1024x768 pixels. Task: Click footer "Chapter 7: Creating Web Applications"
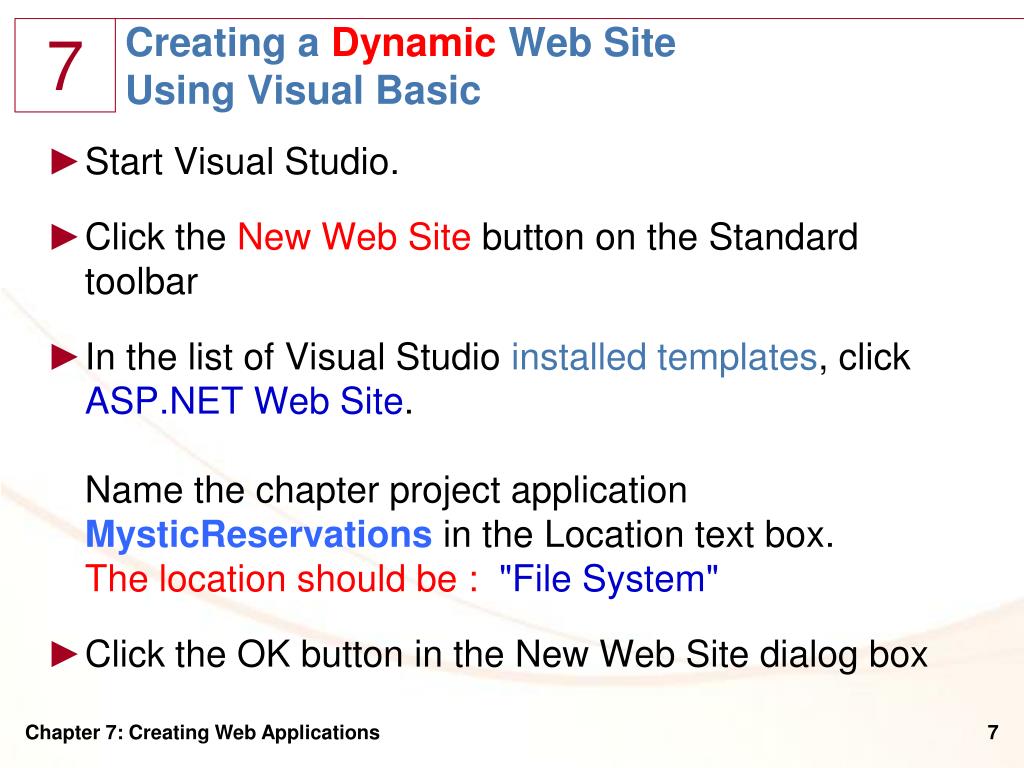tap(202, 733)
